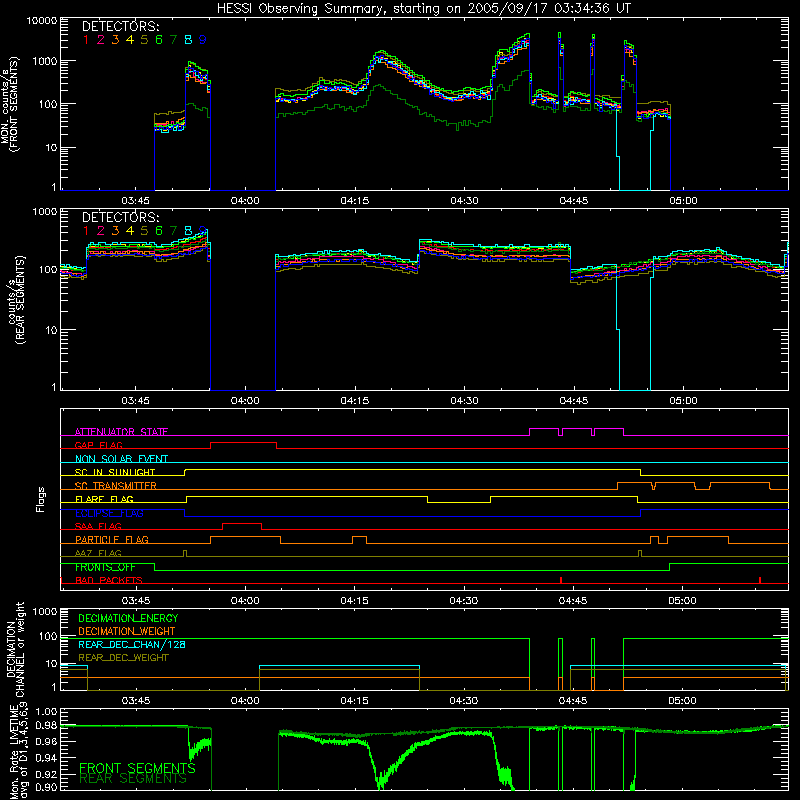
Task: Click the GAP_FLAG label
Action: tap(98, 445)
